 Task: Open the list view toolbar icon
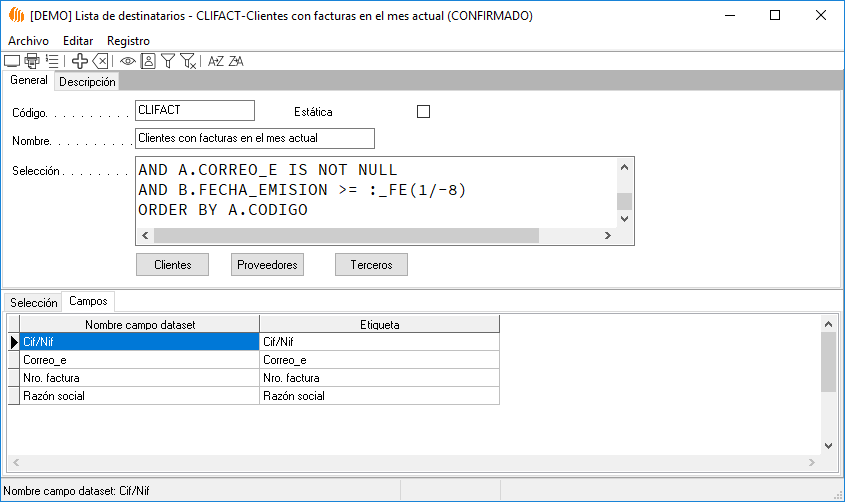tap(52, 61)
